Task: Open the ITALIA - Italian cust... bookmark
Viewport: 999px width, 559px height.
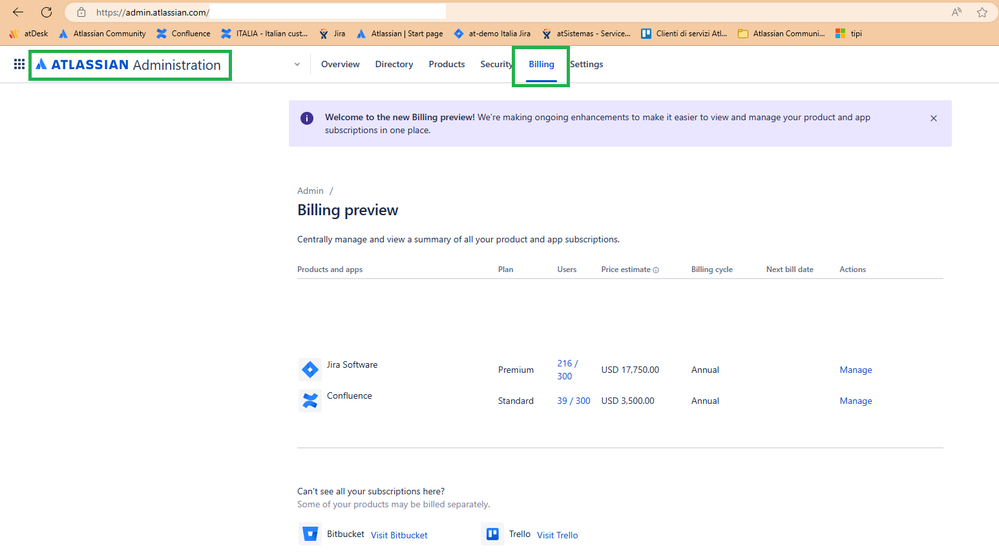Action: (x=264, y=34)
